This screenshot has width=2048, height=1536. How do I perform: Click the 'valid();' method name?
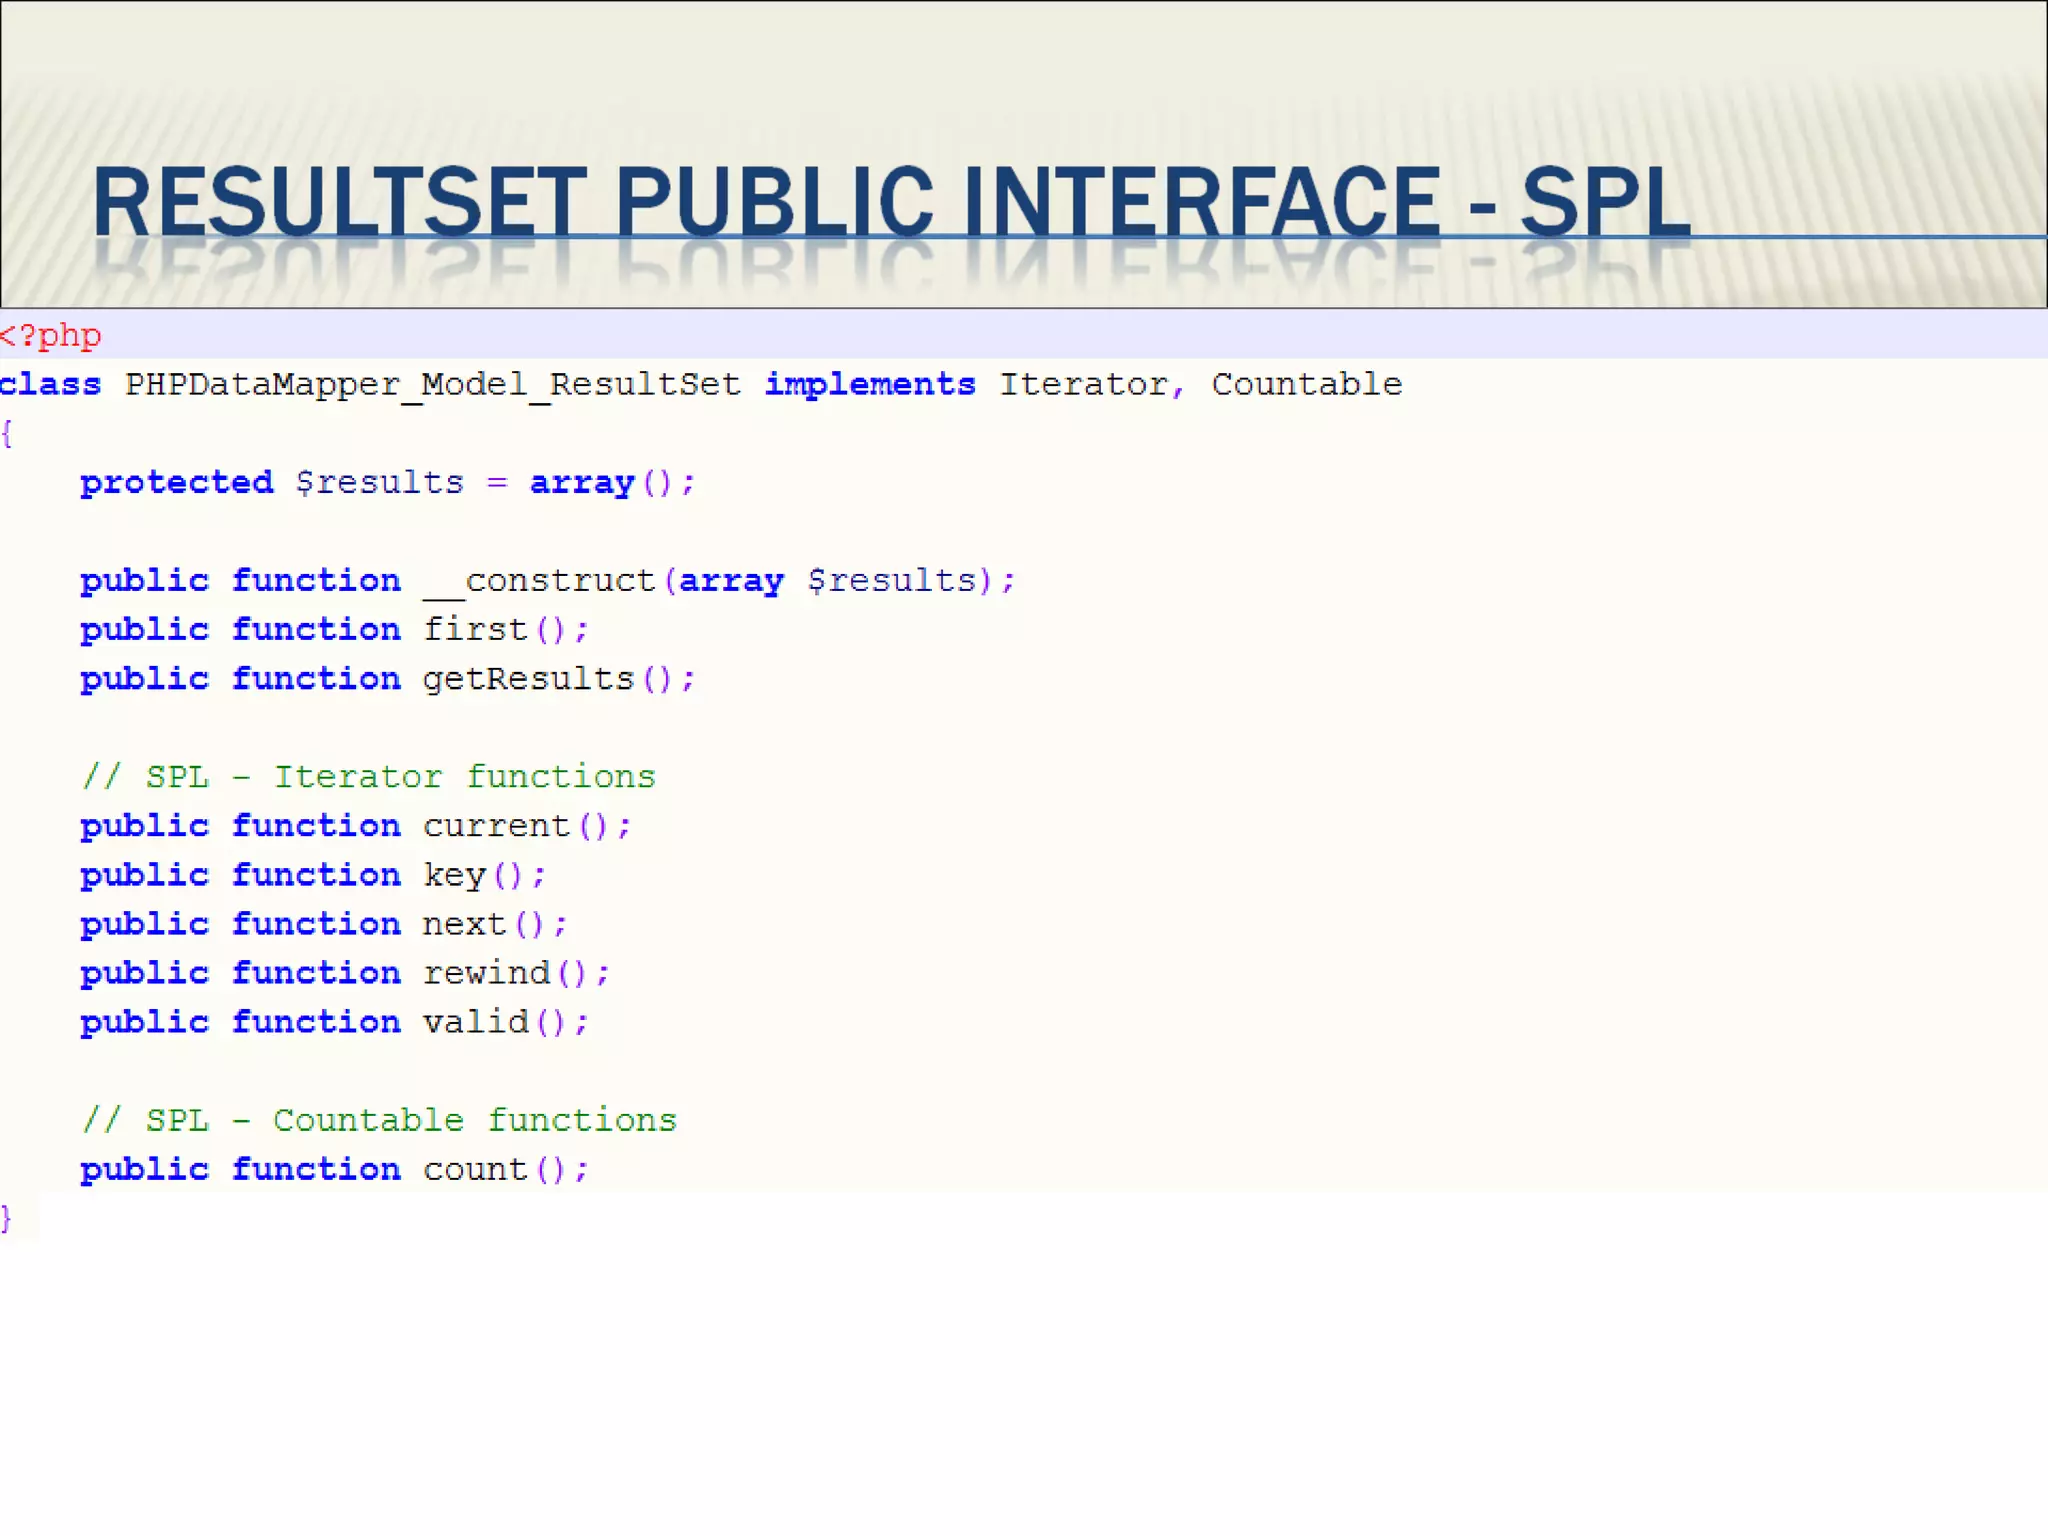point(505,1022)
